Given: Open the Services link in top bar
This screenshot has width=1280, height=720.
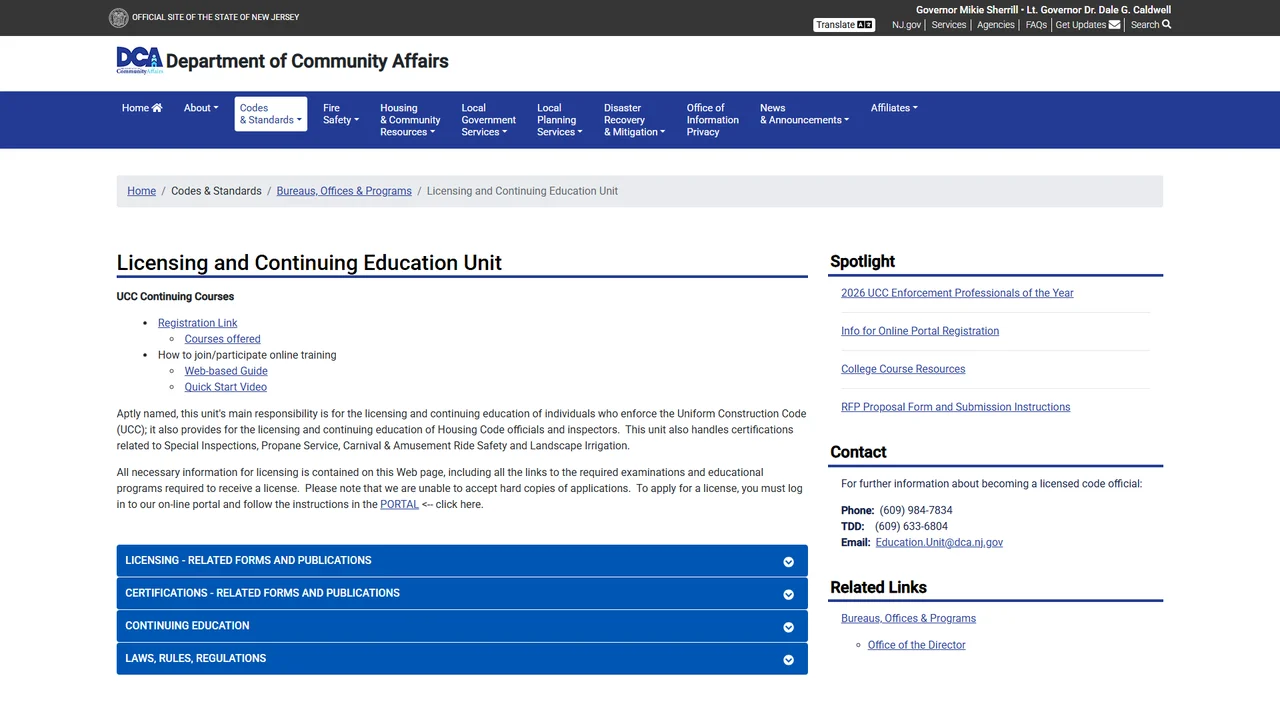Looking at the screenshot, I should 949,25.
